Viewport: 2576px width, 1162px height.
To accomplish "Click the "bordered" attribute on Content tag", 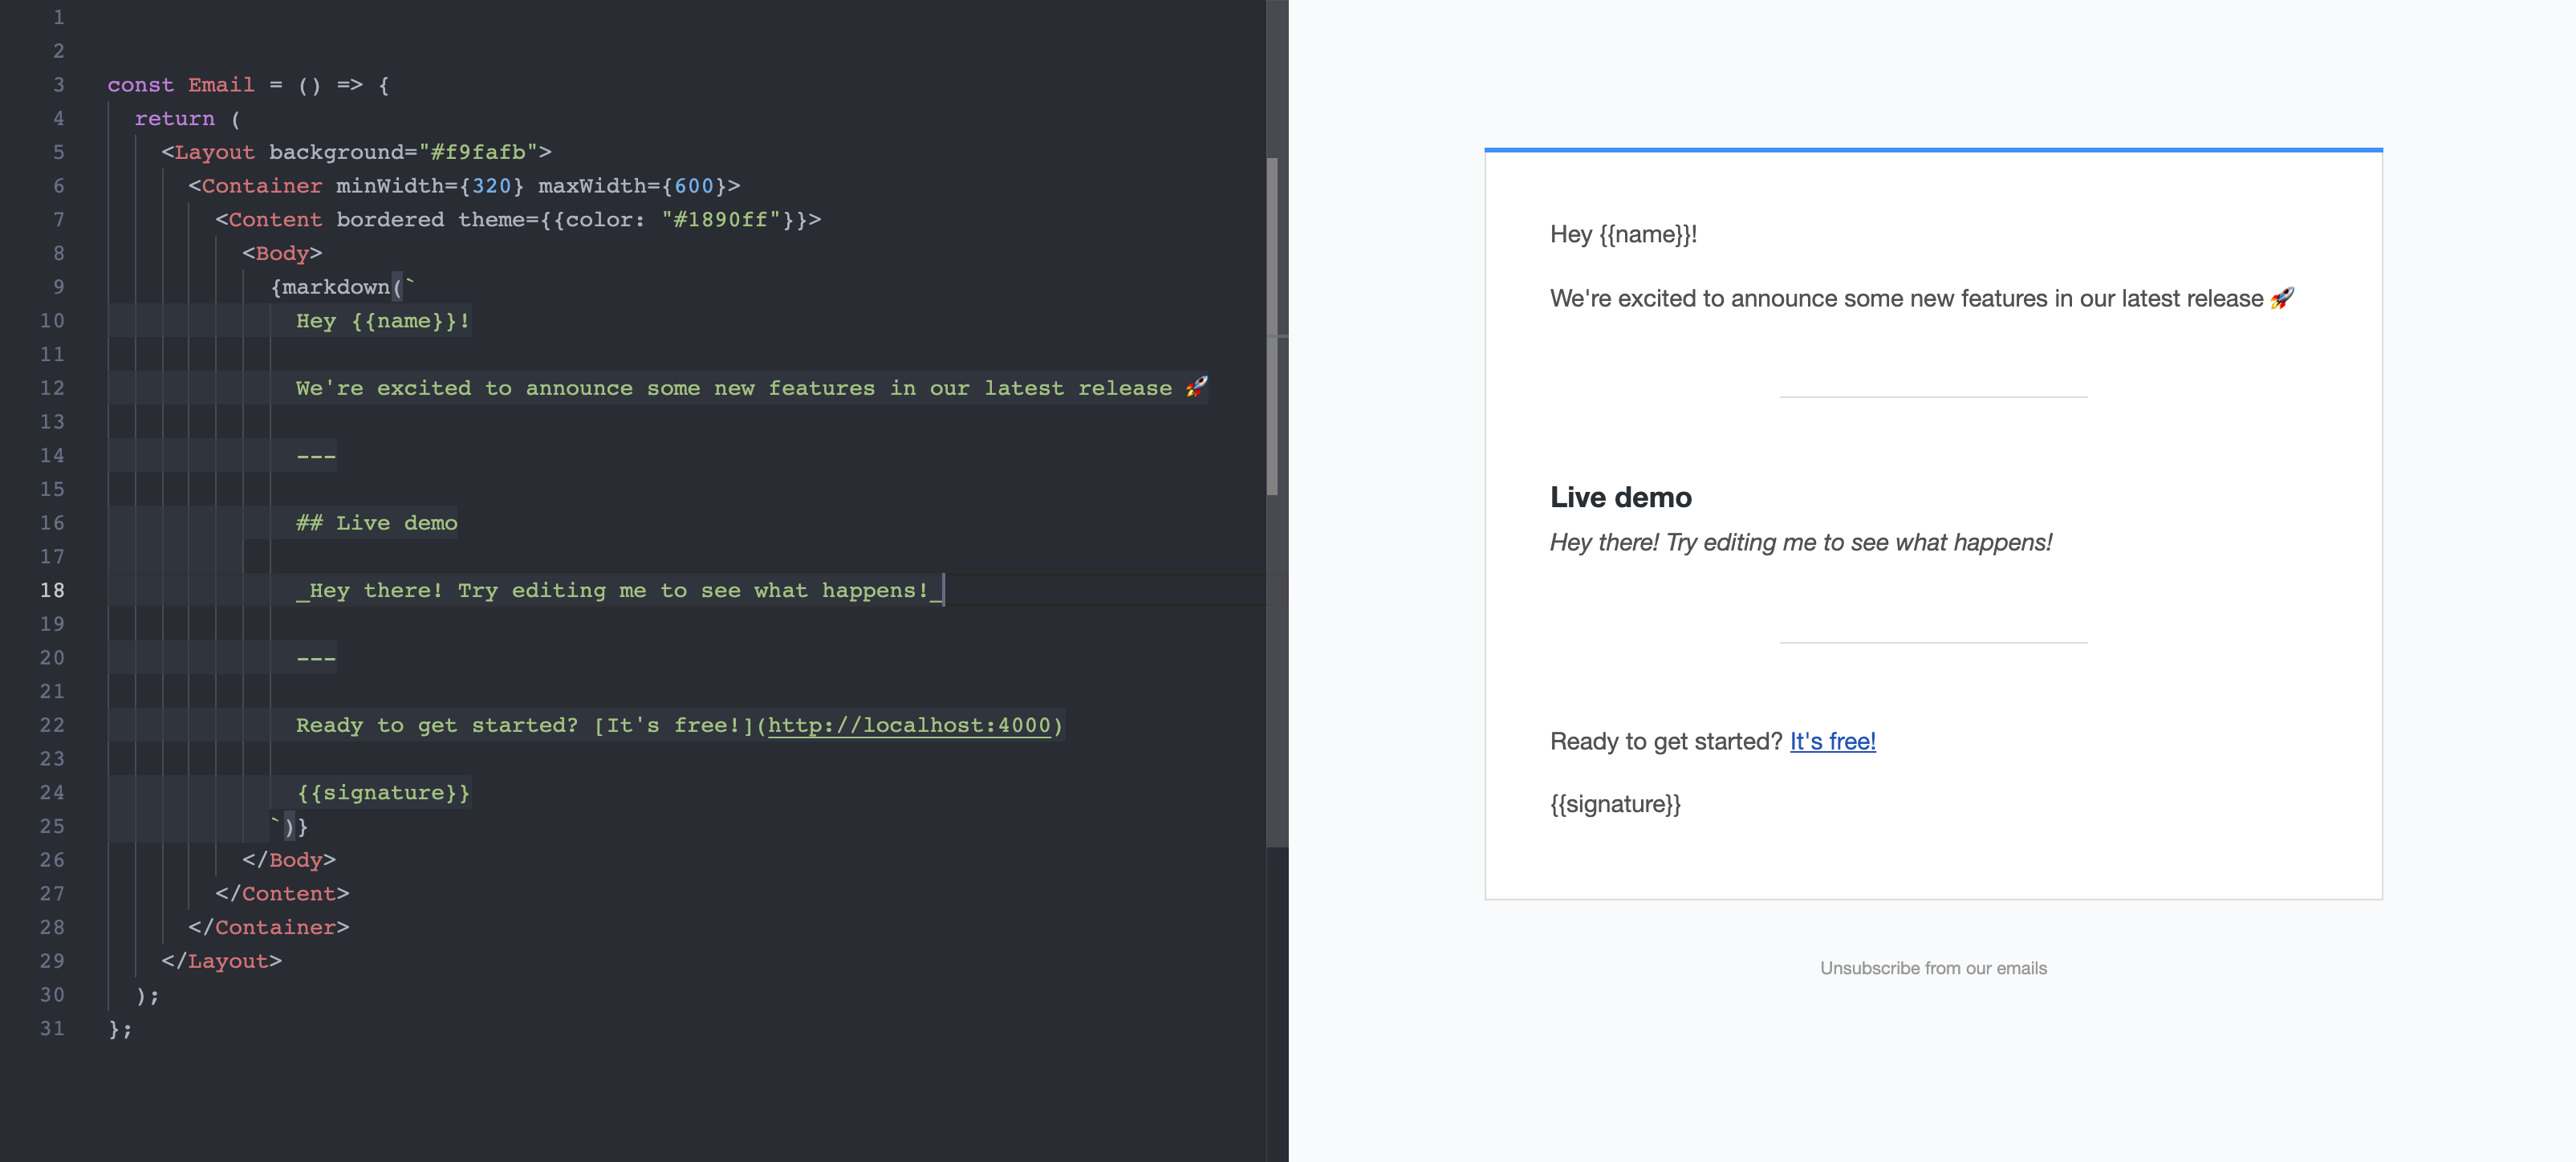I will pos(390,220).
